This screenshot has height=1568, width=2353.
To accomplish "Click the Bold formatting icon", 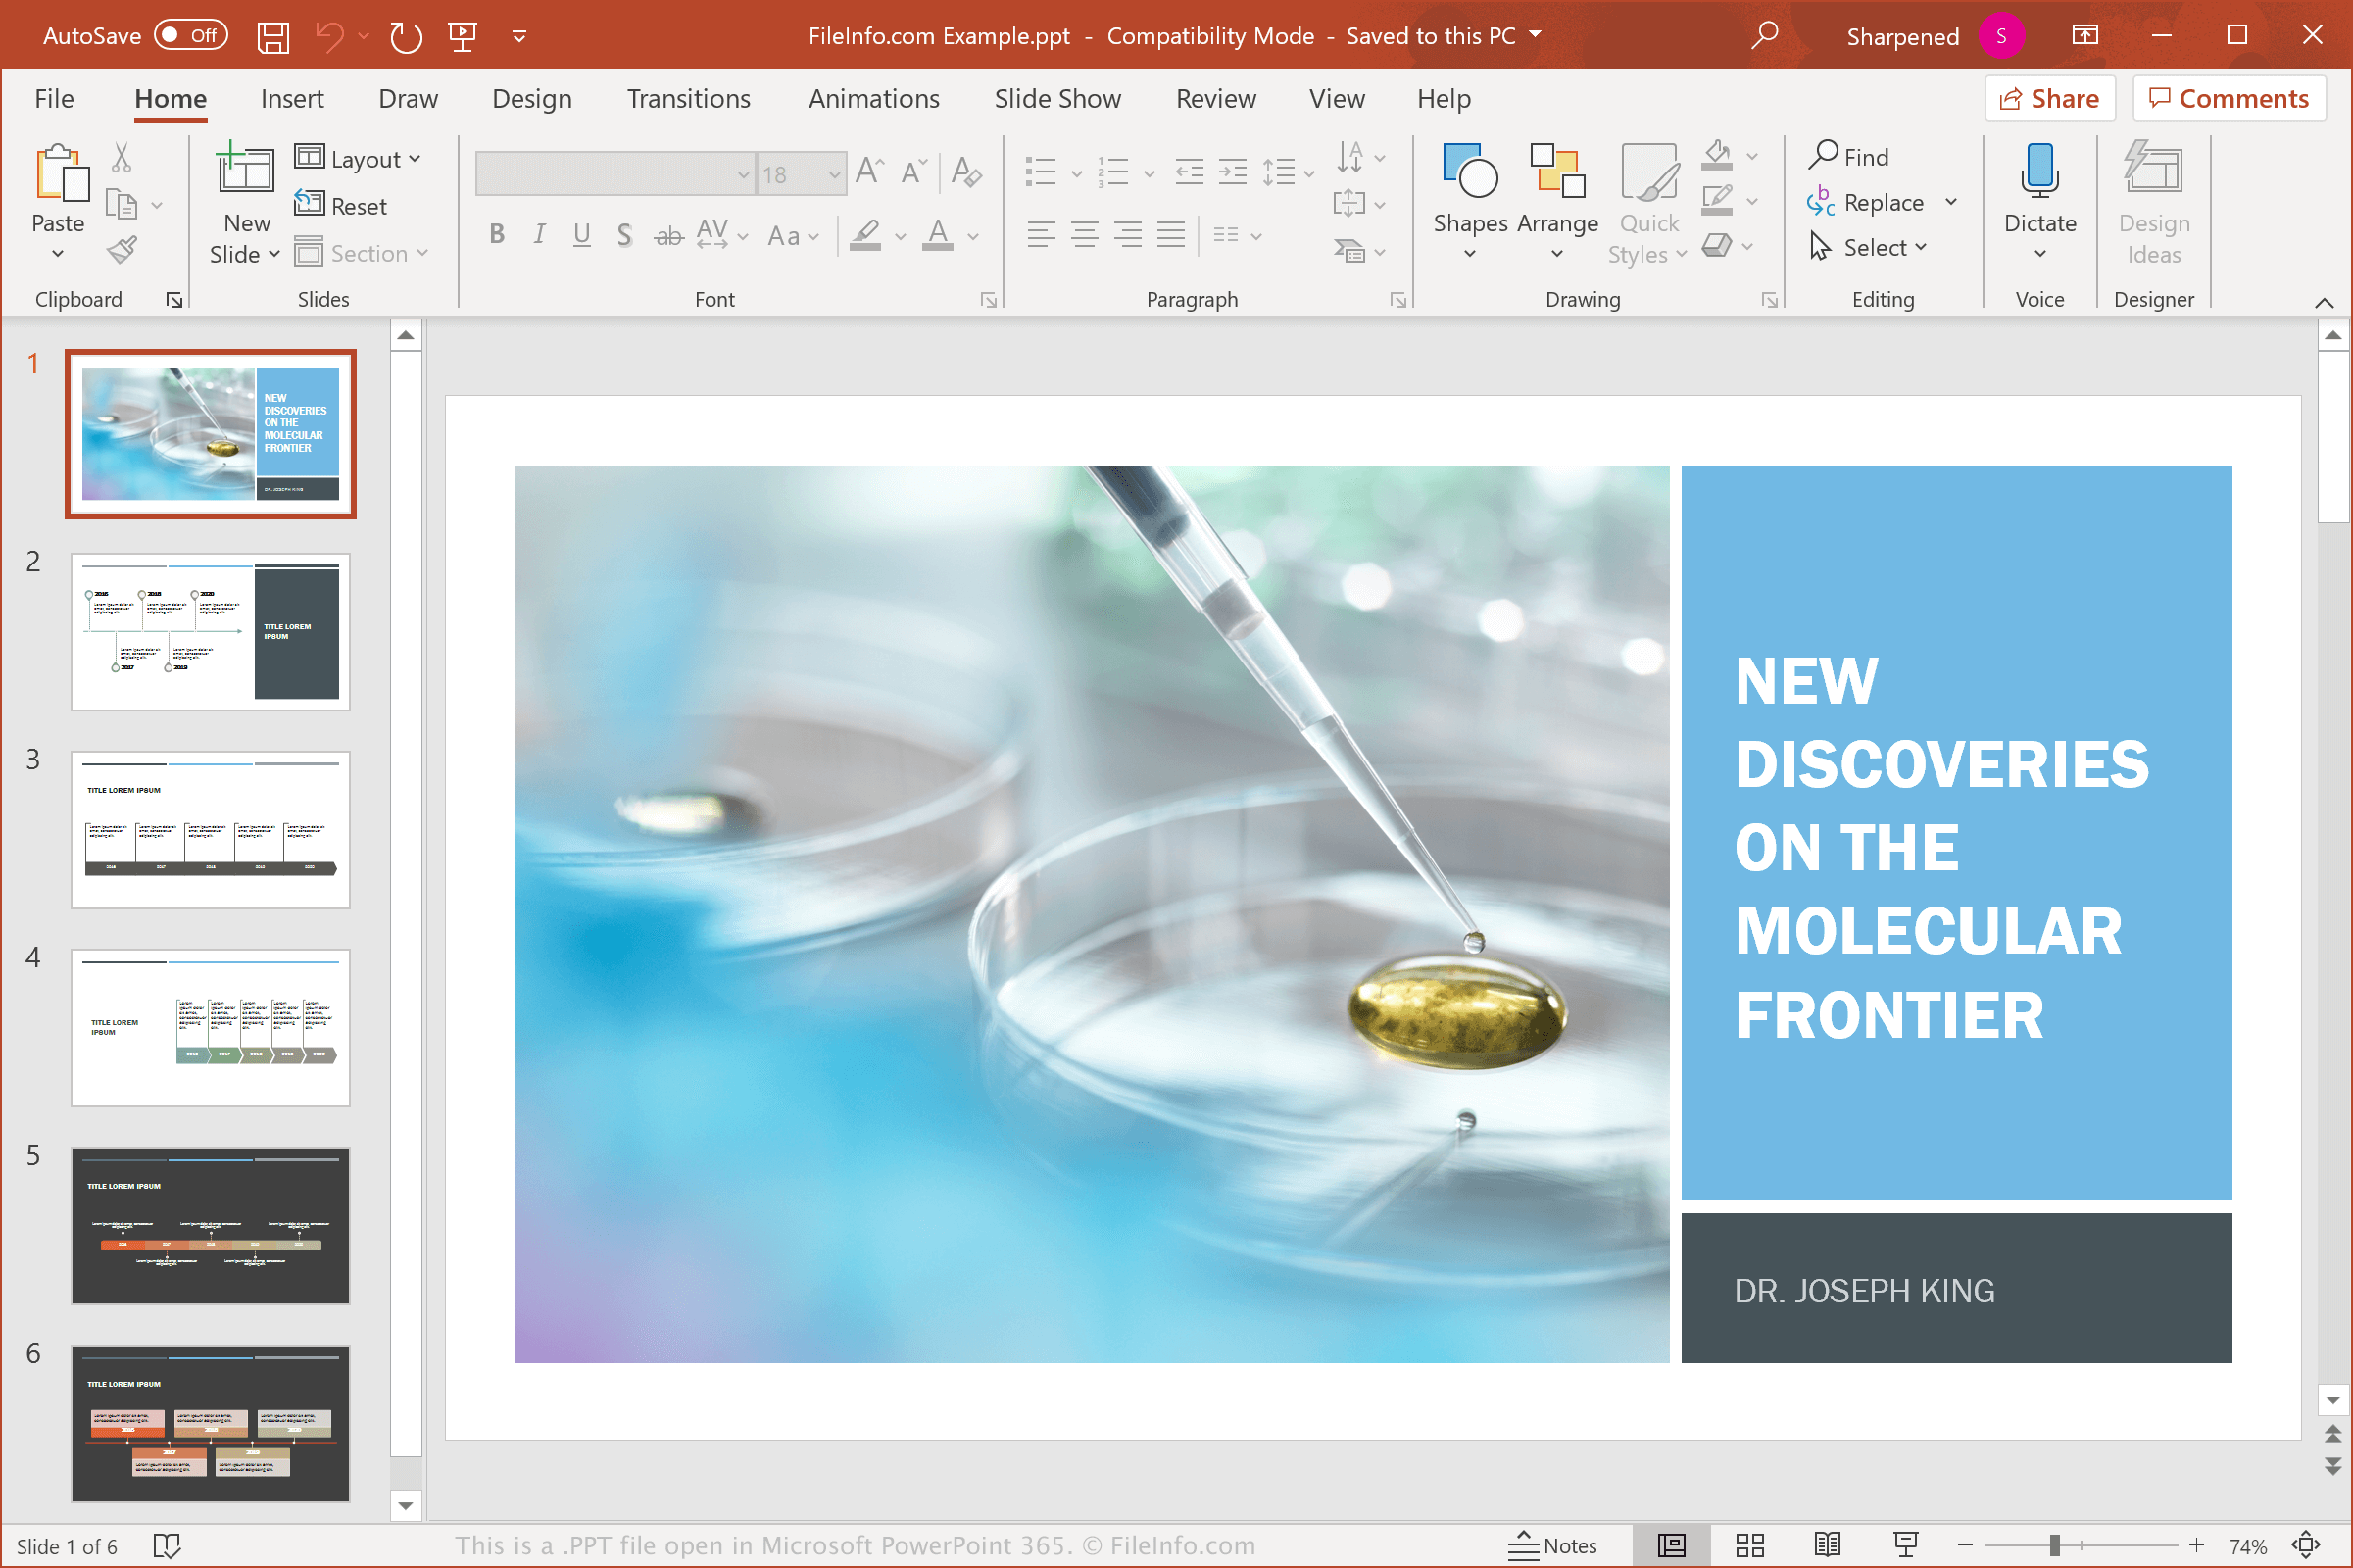I will pyautogui.click(x=495, y=233).
